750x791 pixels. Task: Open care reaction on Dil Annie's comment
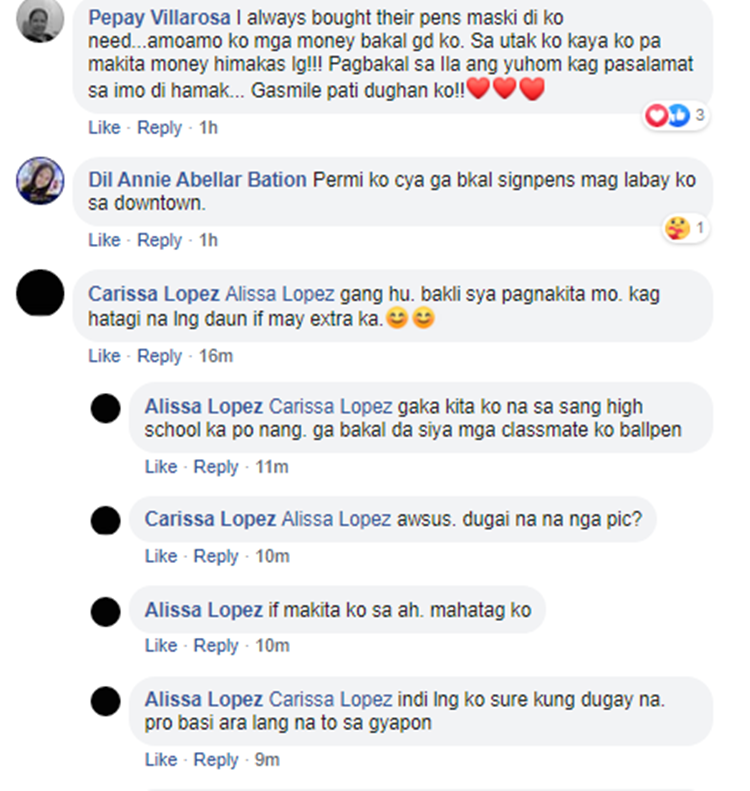pos(685,229)
